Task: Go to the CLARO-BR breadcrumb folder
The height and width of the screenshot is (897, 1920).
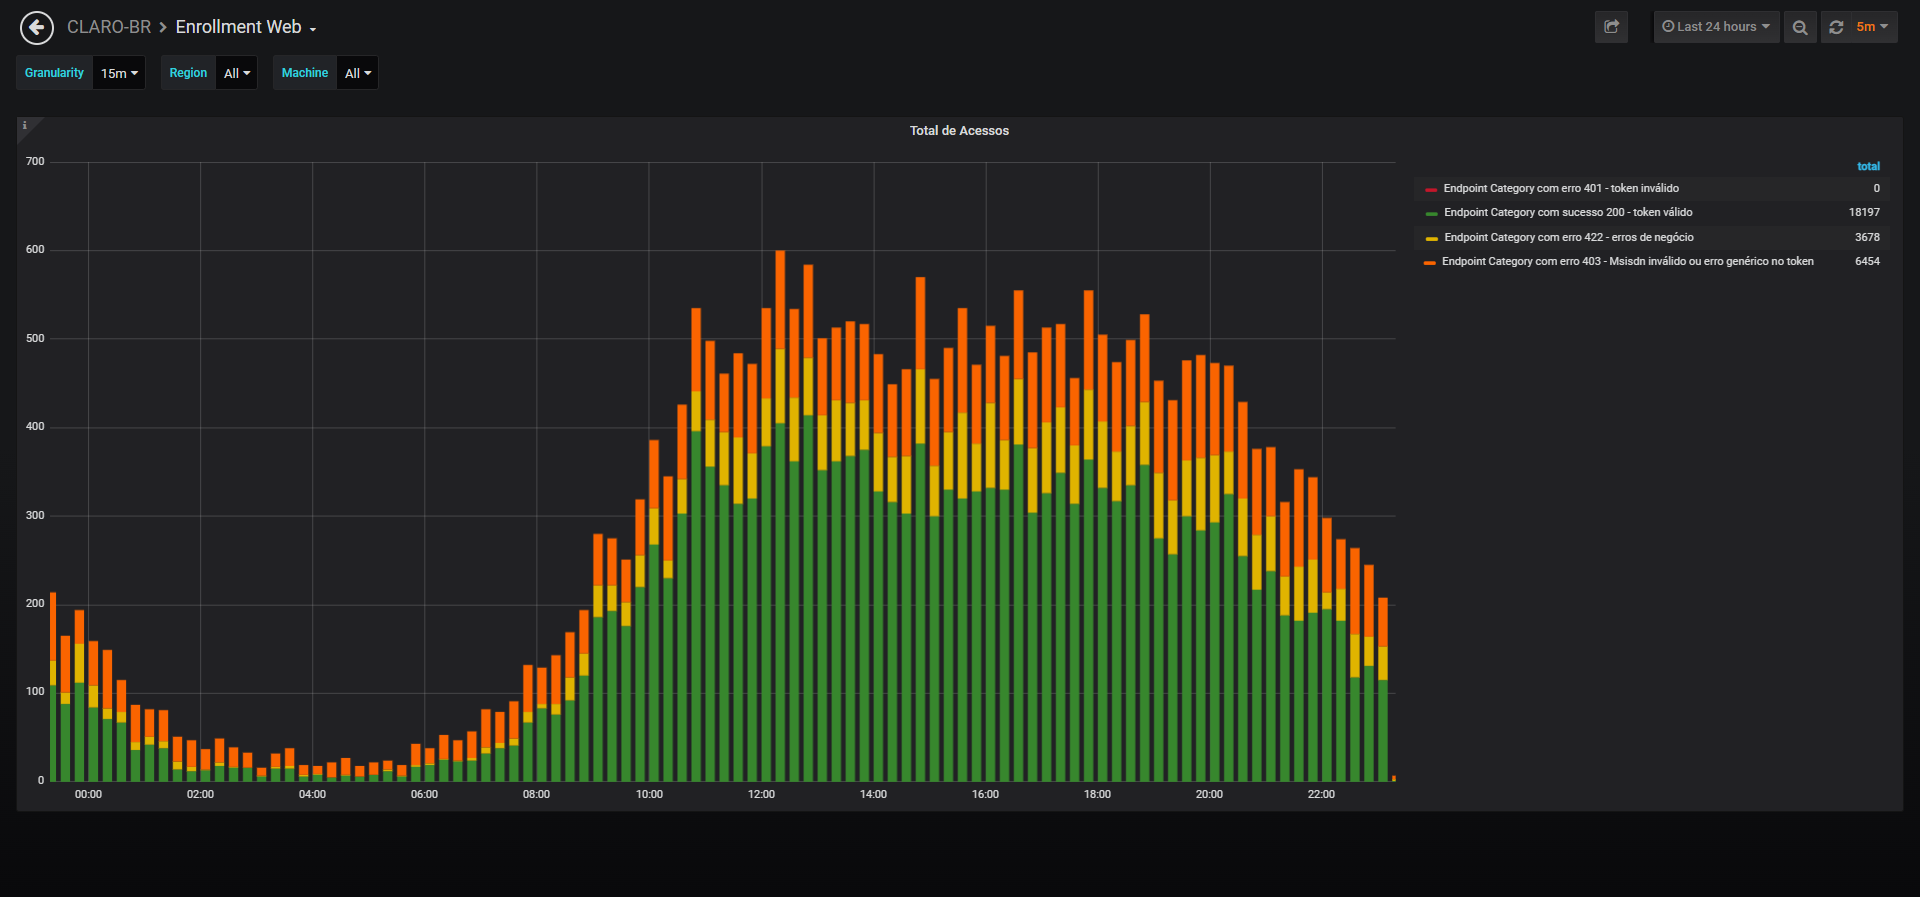Action: [x=109, y=27]
